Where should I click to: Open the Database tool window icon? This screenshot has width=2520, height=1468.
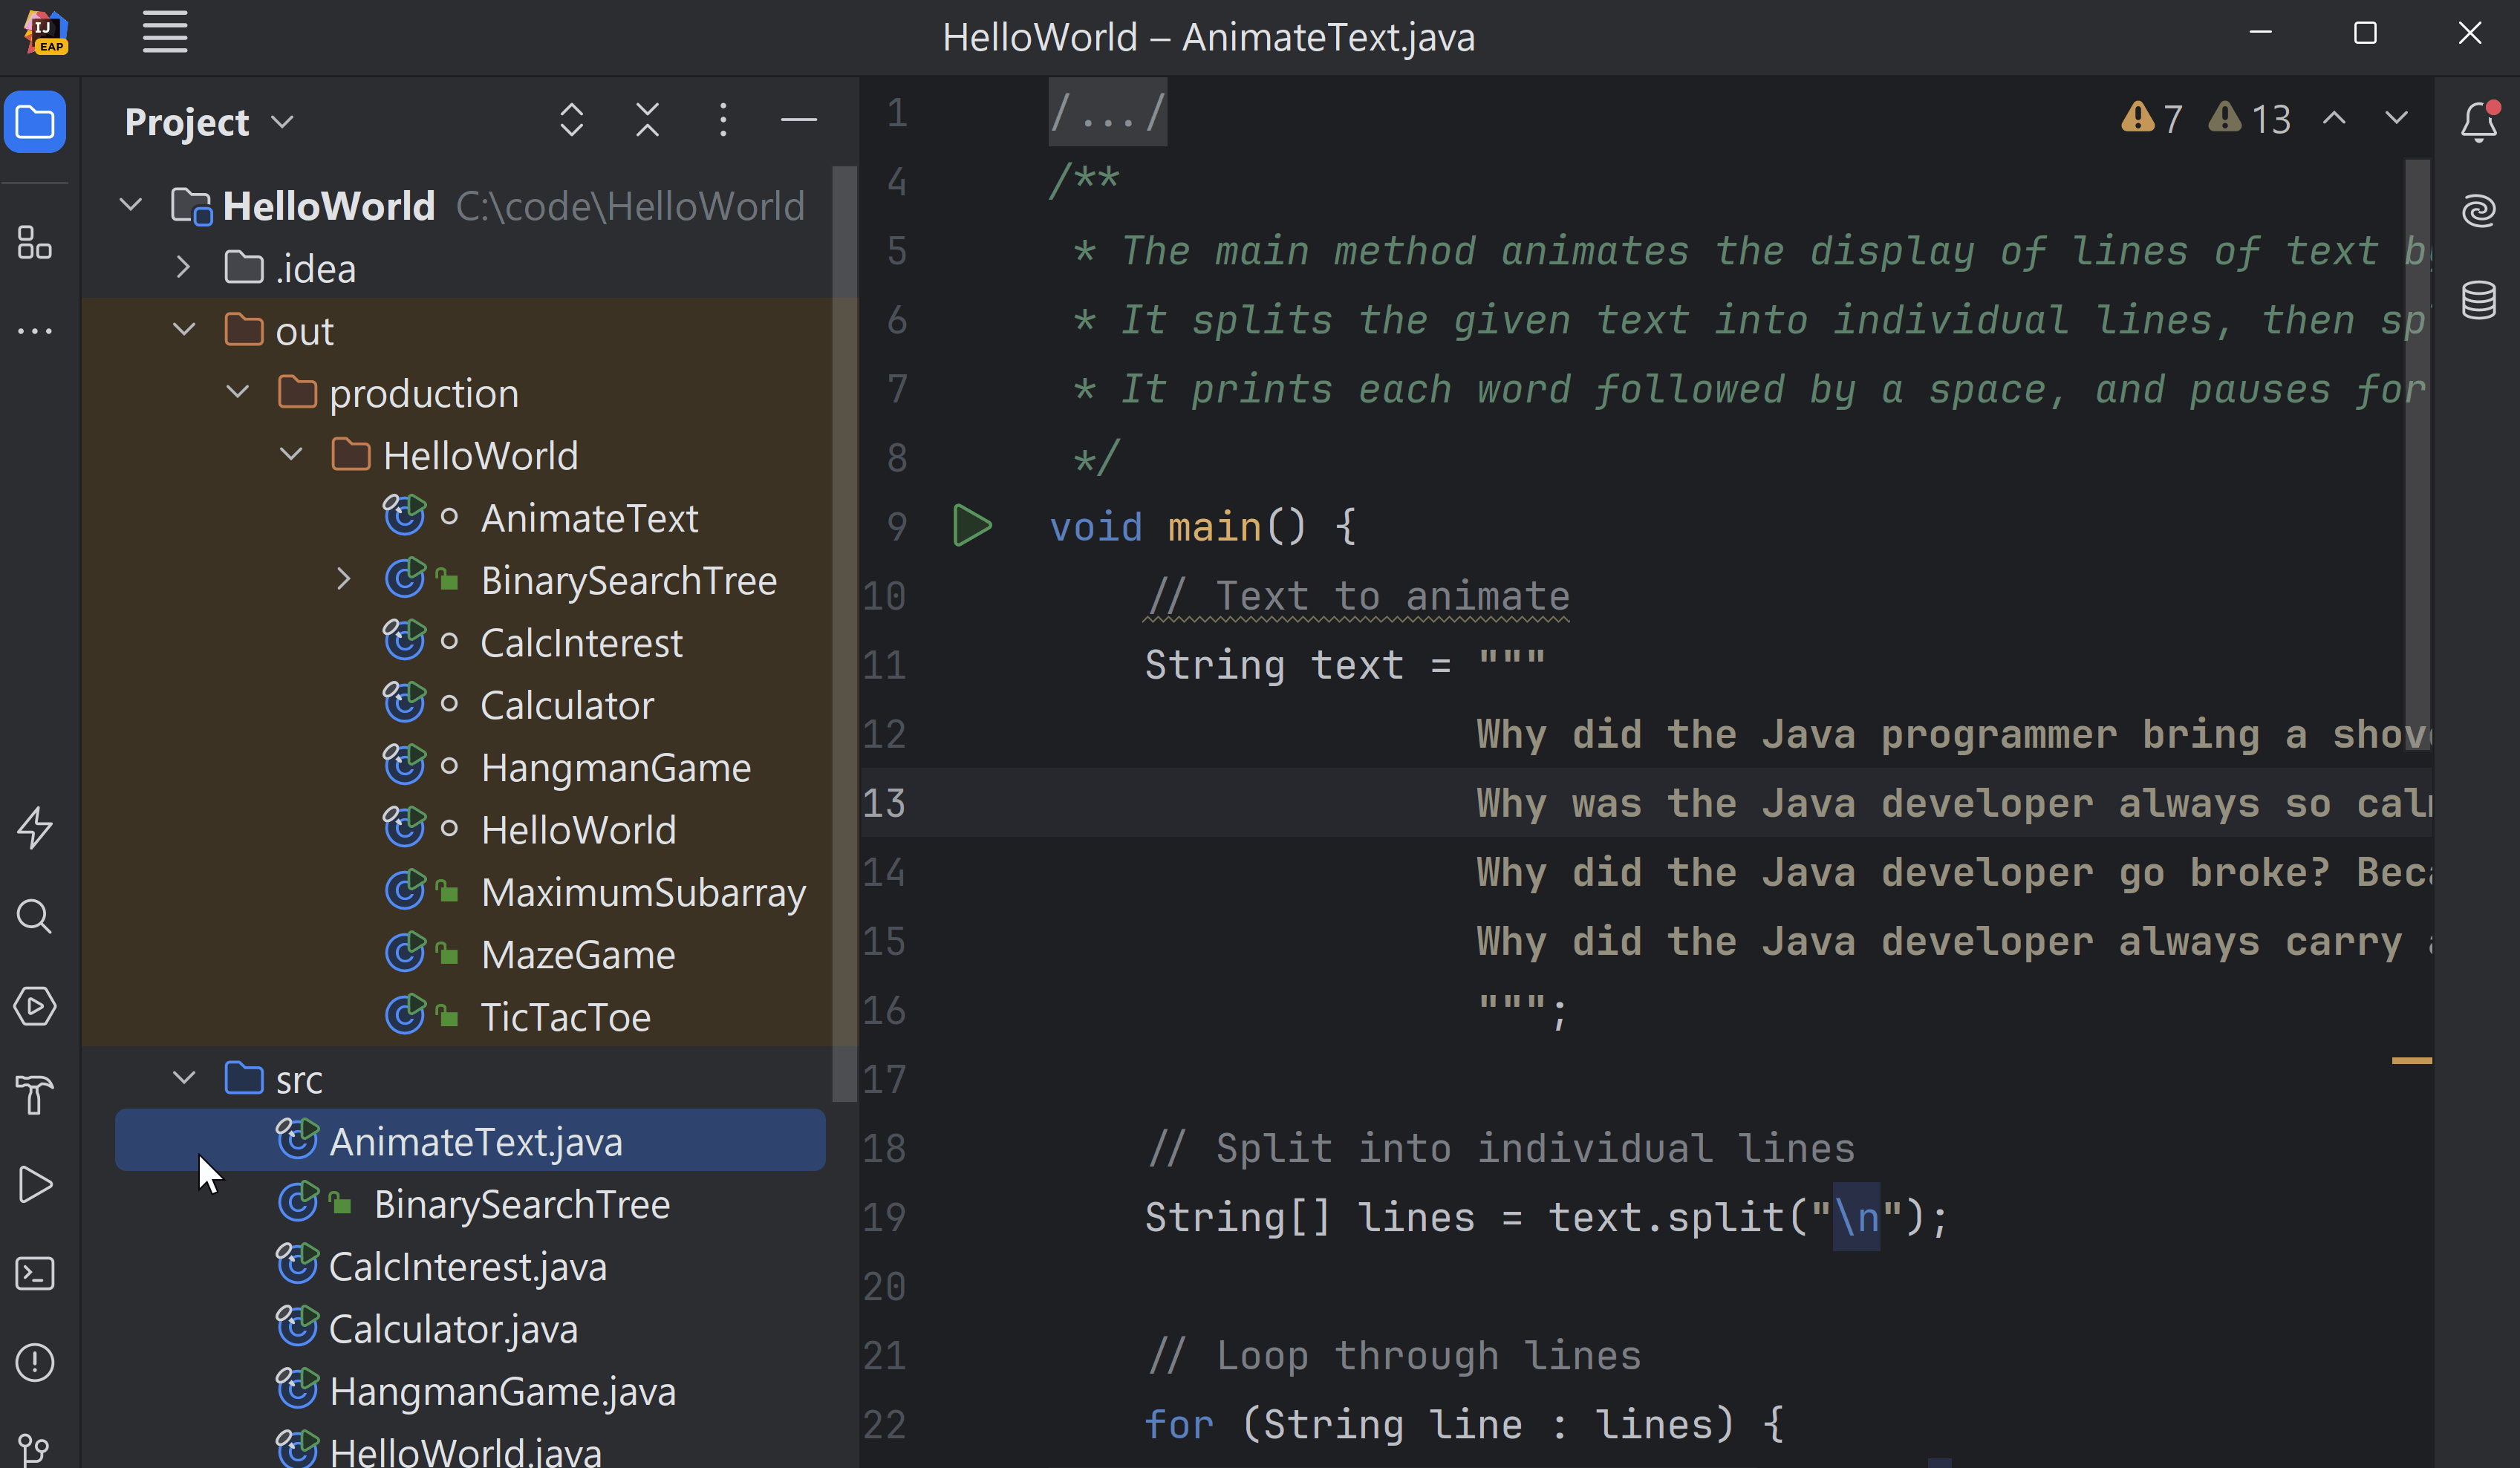(x=2478, y=299)
